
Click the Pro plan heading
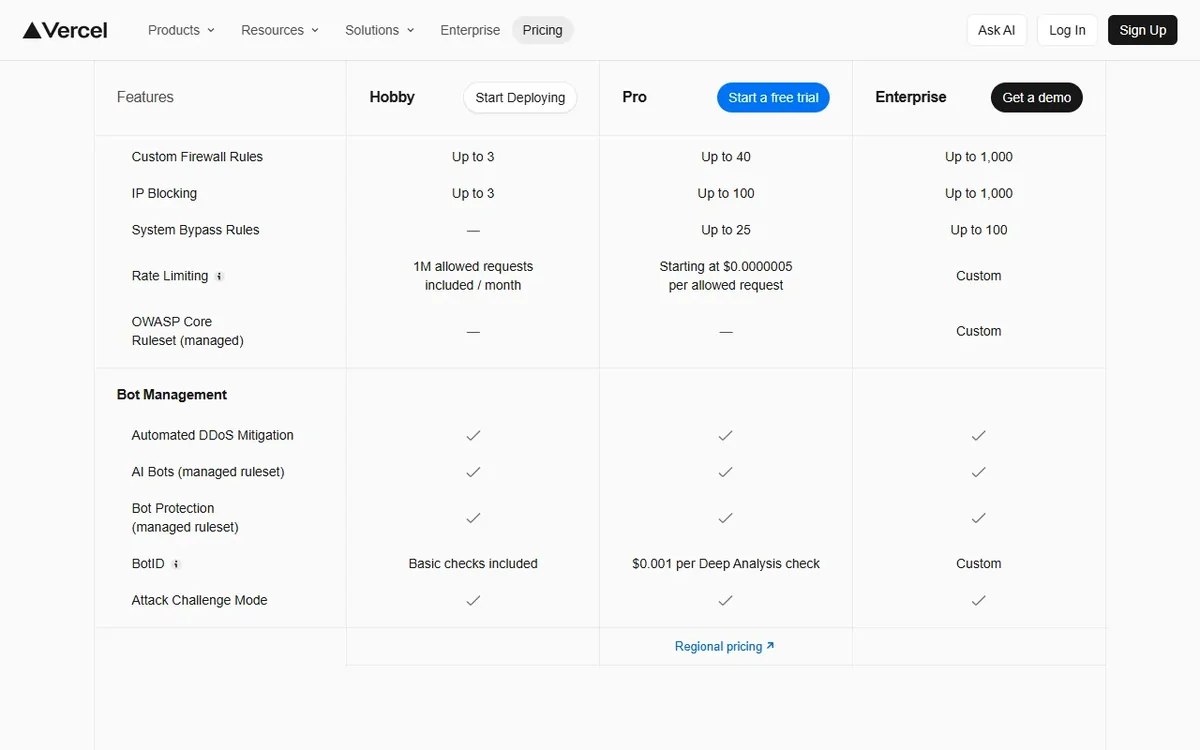tap(634, 97)
